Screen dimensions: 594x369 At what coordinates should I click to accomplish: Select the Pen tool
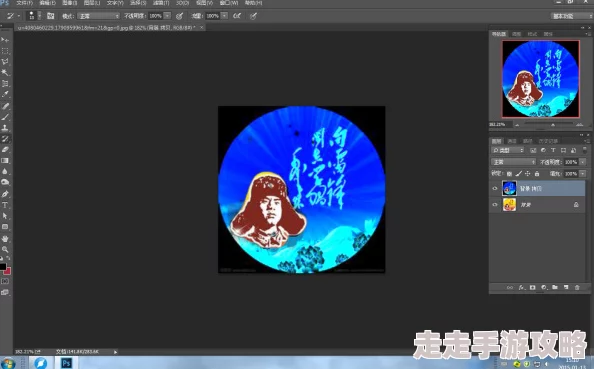coord(5,194)
